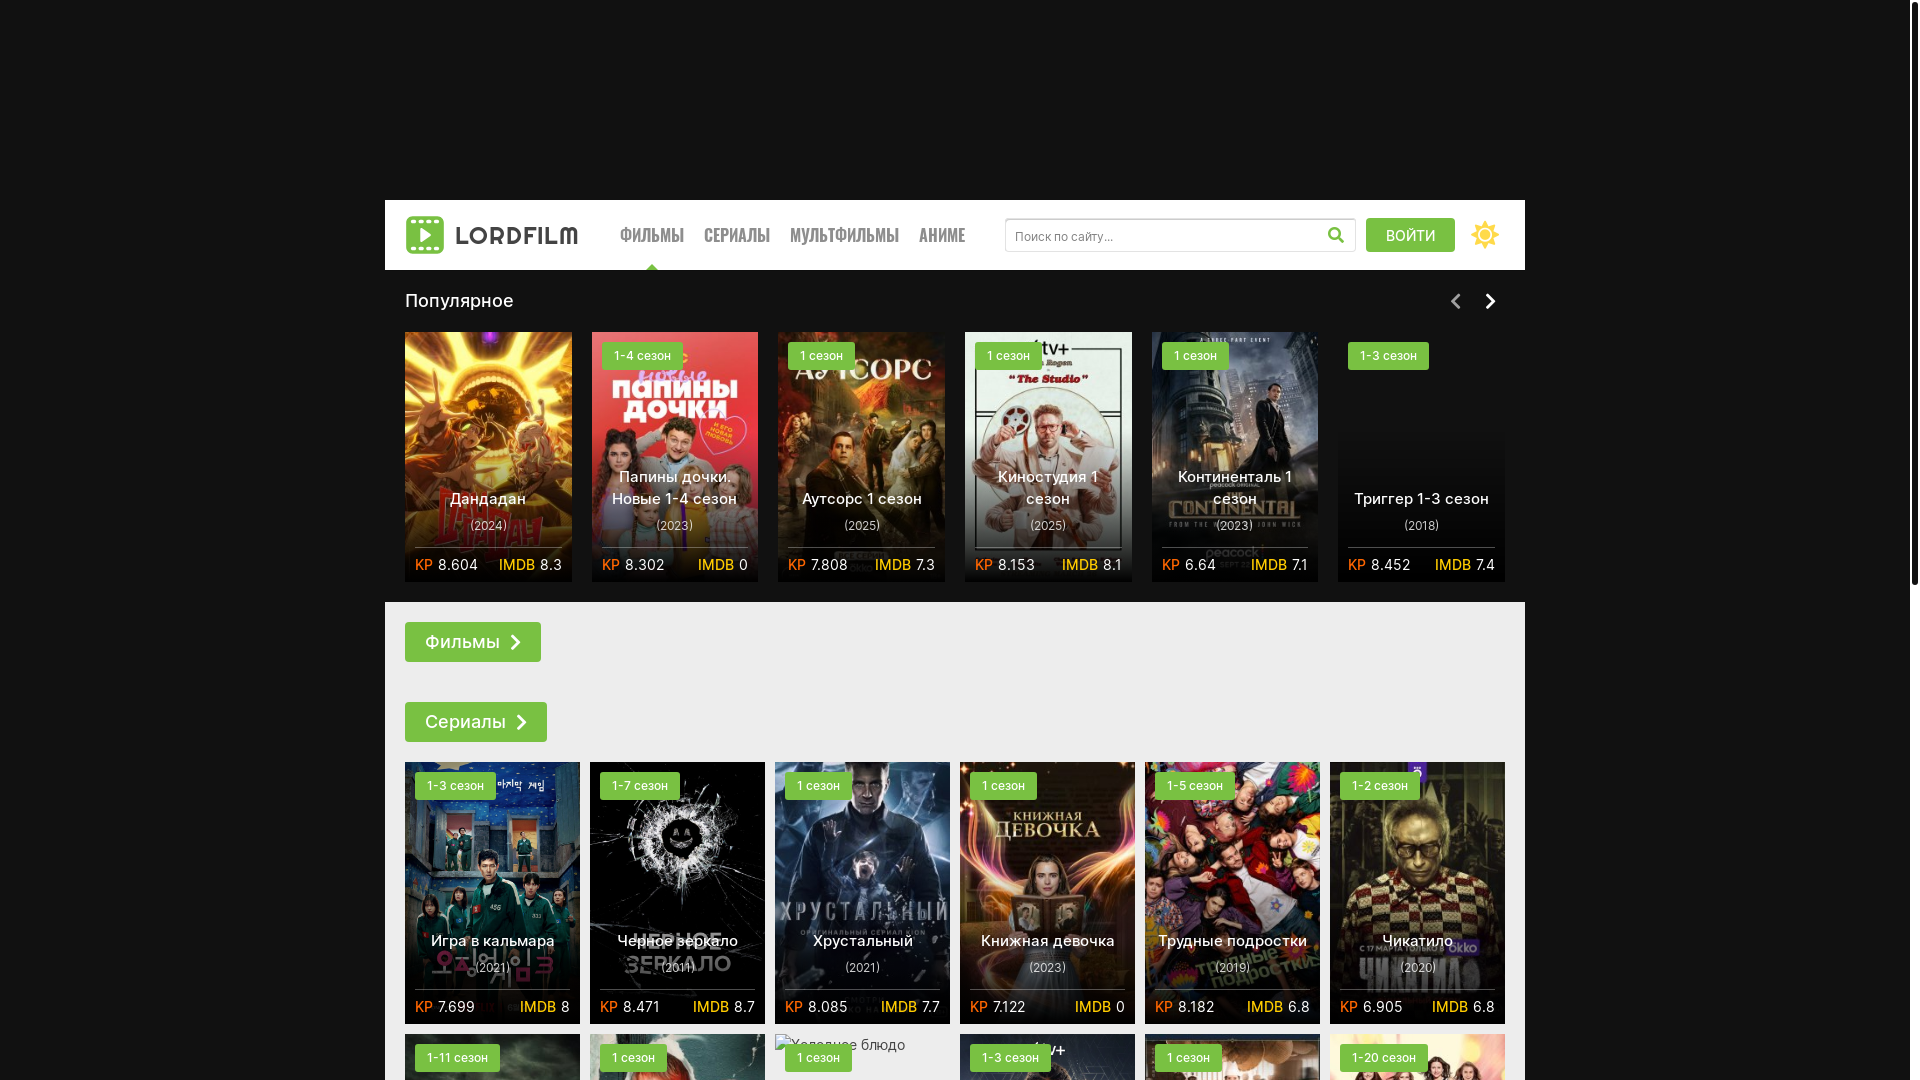Screen dimensions: 1920x1080
Task: Click KP 8.604 rating on Дандадан
Action: click(446, 565)
